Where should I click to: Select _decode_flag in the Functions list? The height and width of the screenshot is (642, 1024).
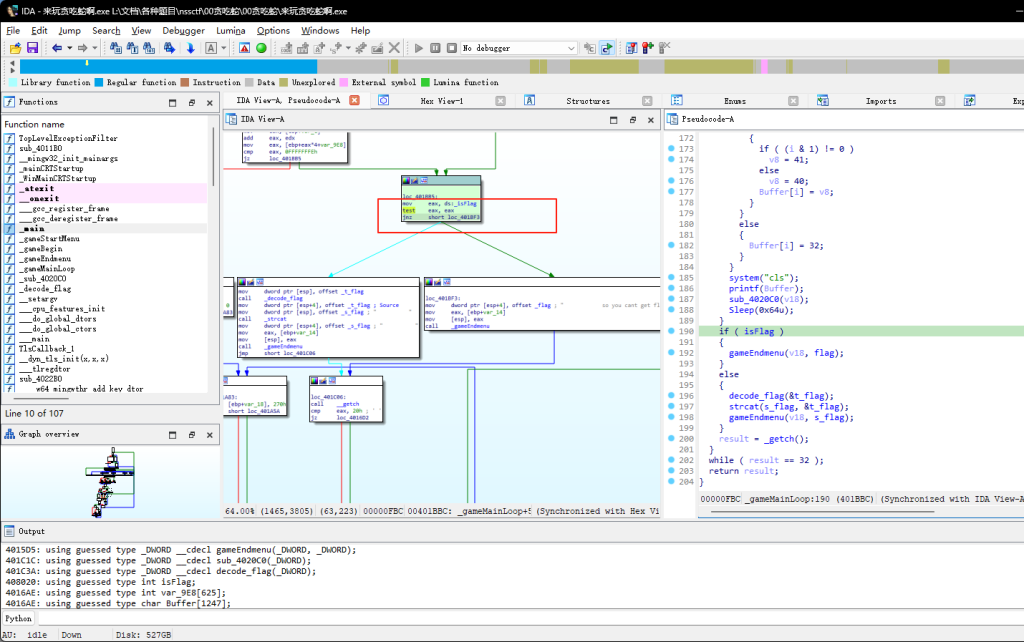click(45, 289)
